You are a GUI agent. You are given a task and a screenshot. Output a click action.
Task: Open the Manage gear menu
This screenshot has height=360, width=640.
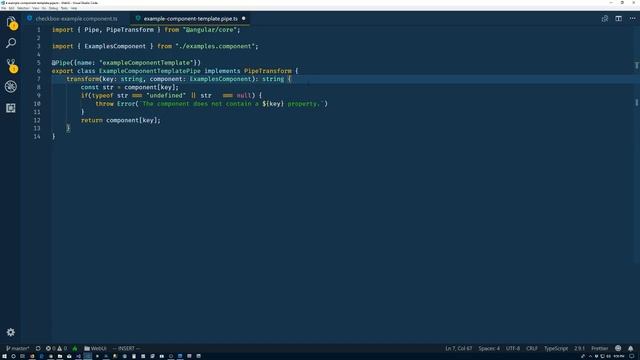(11, 332)
